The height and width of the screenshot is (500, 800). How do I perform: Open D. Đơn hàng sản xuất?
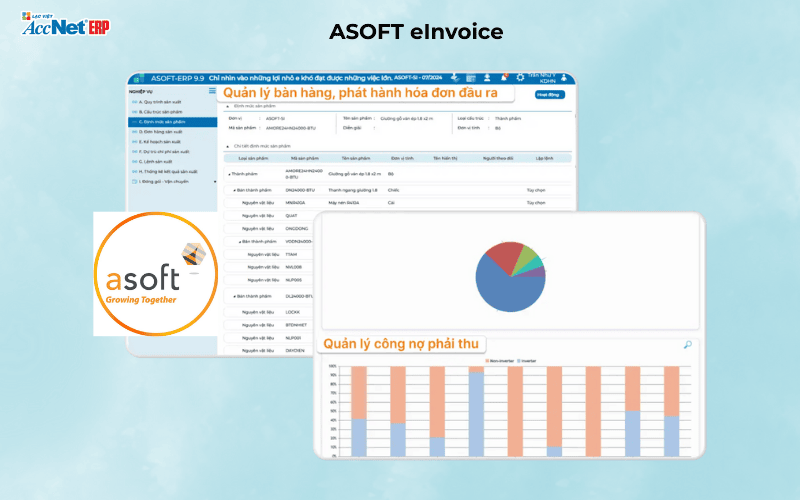[x=160, y=132]
